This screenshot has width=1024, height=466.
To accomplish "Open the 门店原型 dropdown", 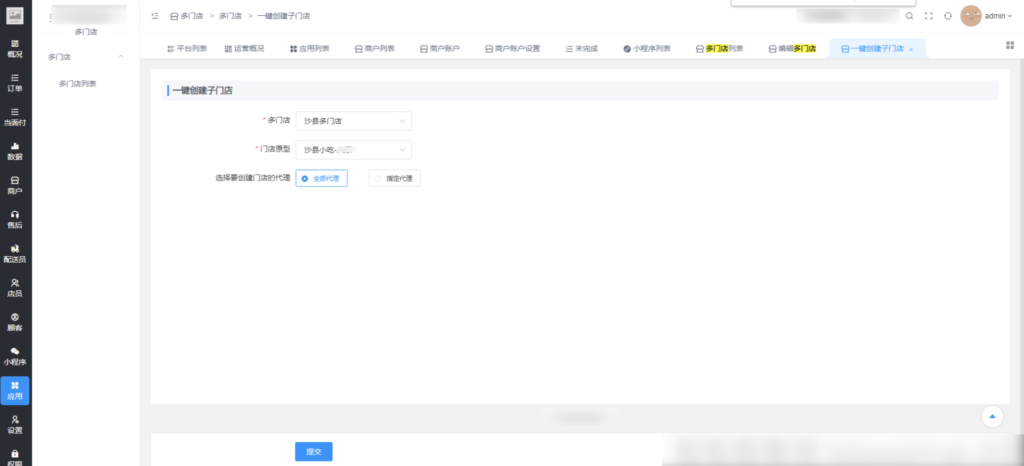I will pos(353,149).
